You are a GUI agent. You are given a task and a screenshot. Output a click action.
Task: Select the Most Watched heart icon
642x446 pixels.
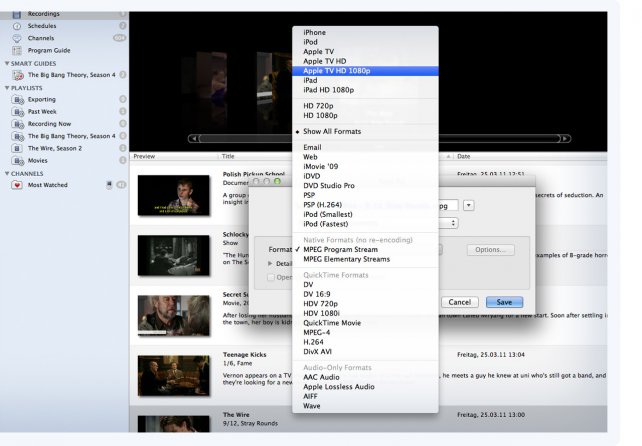(x=17, y=185)
